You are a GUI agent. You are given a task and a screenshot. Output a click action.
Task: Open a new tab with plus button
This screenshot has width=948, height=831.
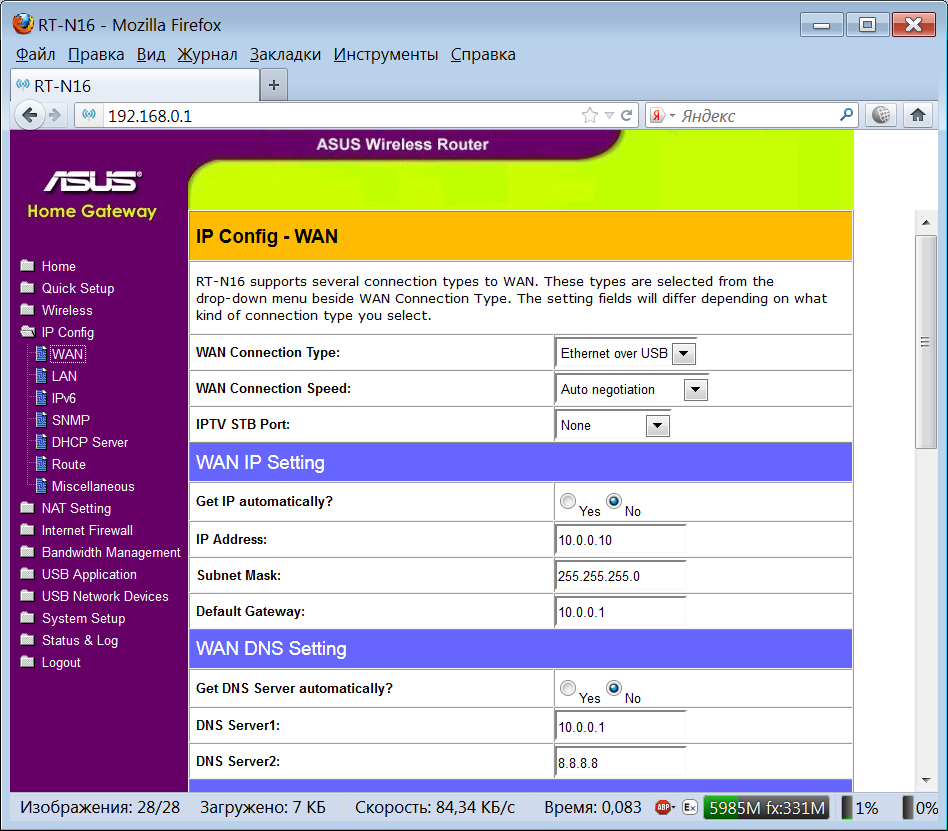tap(274, 85)
